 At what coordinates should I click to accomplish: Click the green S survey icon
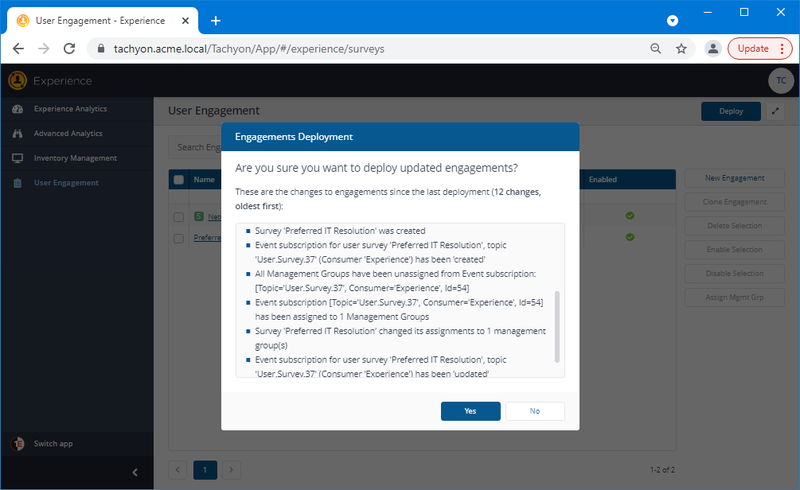point(199,216)
